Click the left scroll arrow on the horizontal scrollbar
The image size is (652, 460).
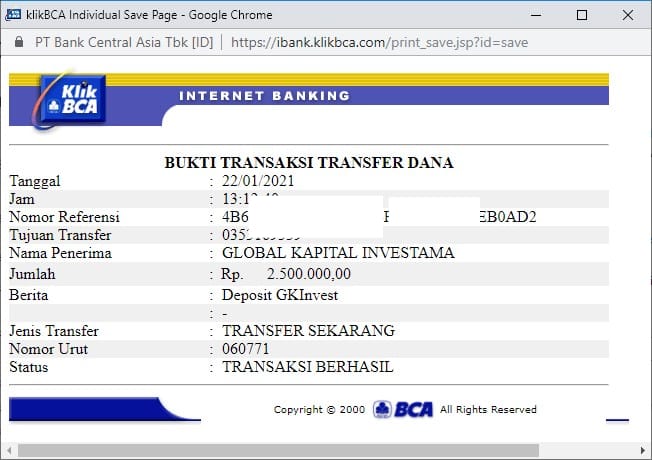[x=9, y=450]
